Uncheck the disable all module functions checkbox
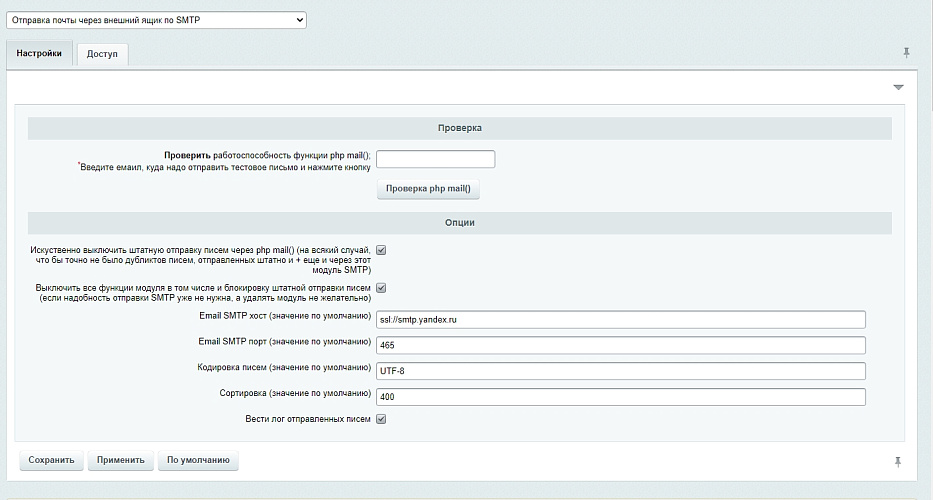Screen dimensions: 933x500 (381, 288)
